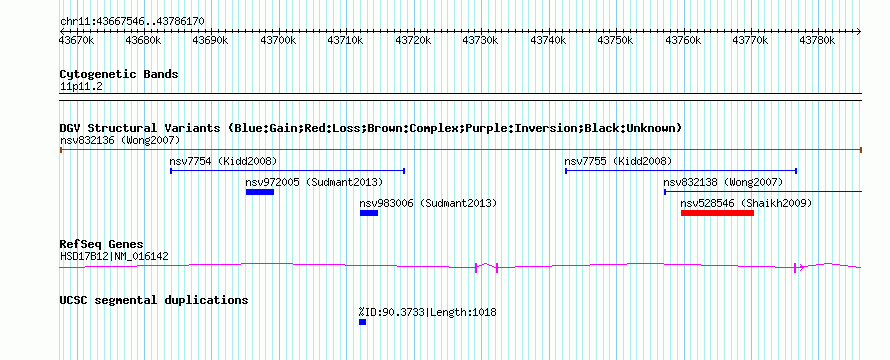This screenshot has height=360, width=890.
Task: Click the segmental duplication blue block
Action: (x=363, y=322)
